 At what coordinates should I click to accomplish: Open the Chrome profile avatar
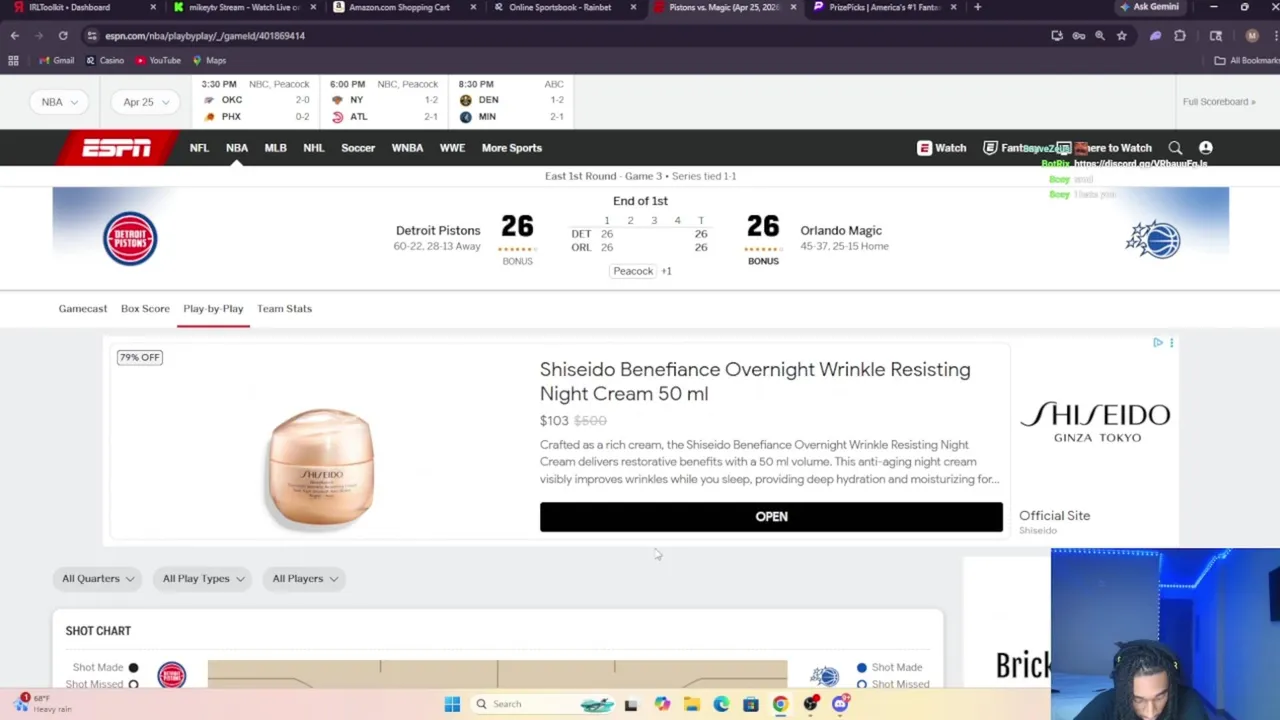(x=1252, y=36)
